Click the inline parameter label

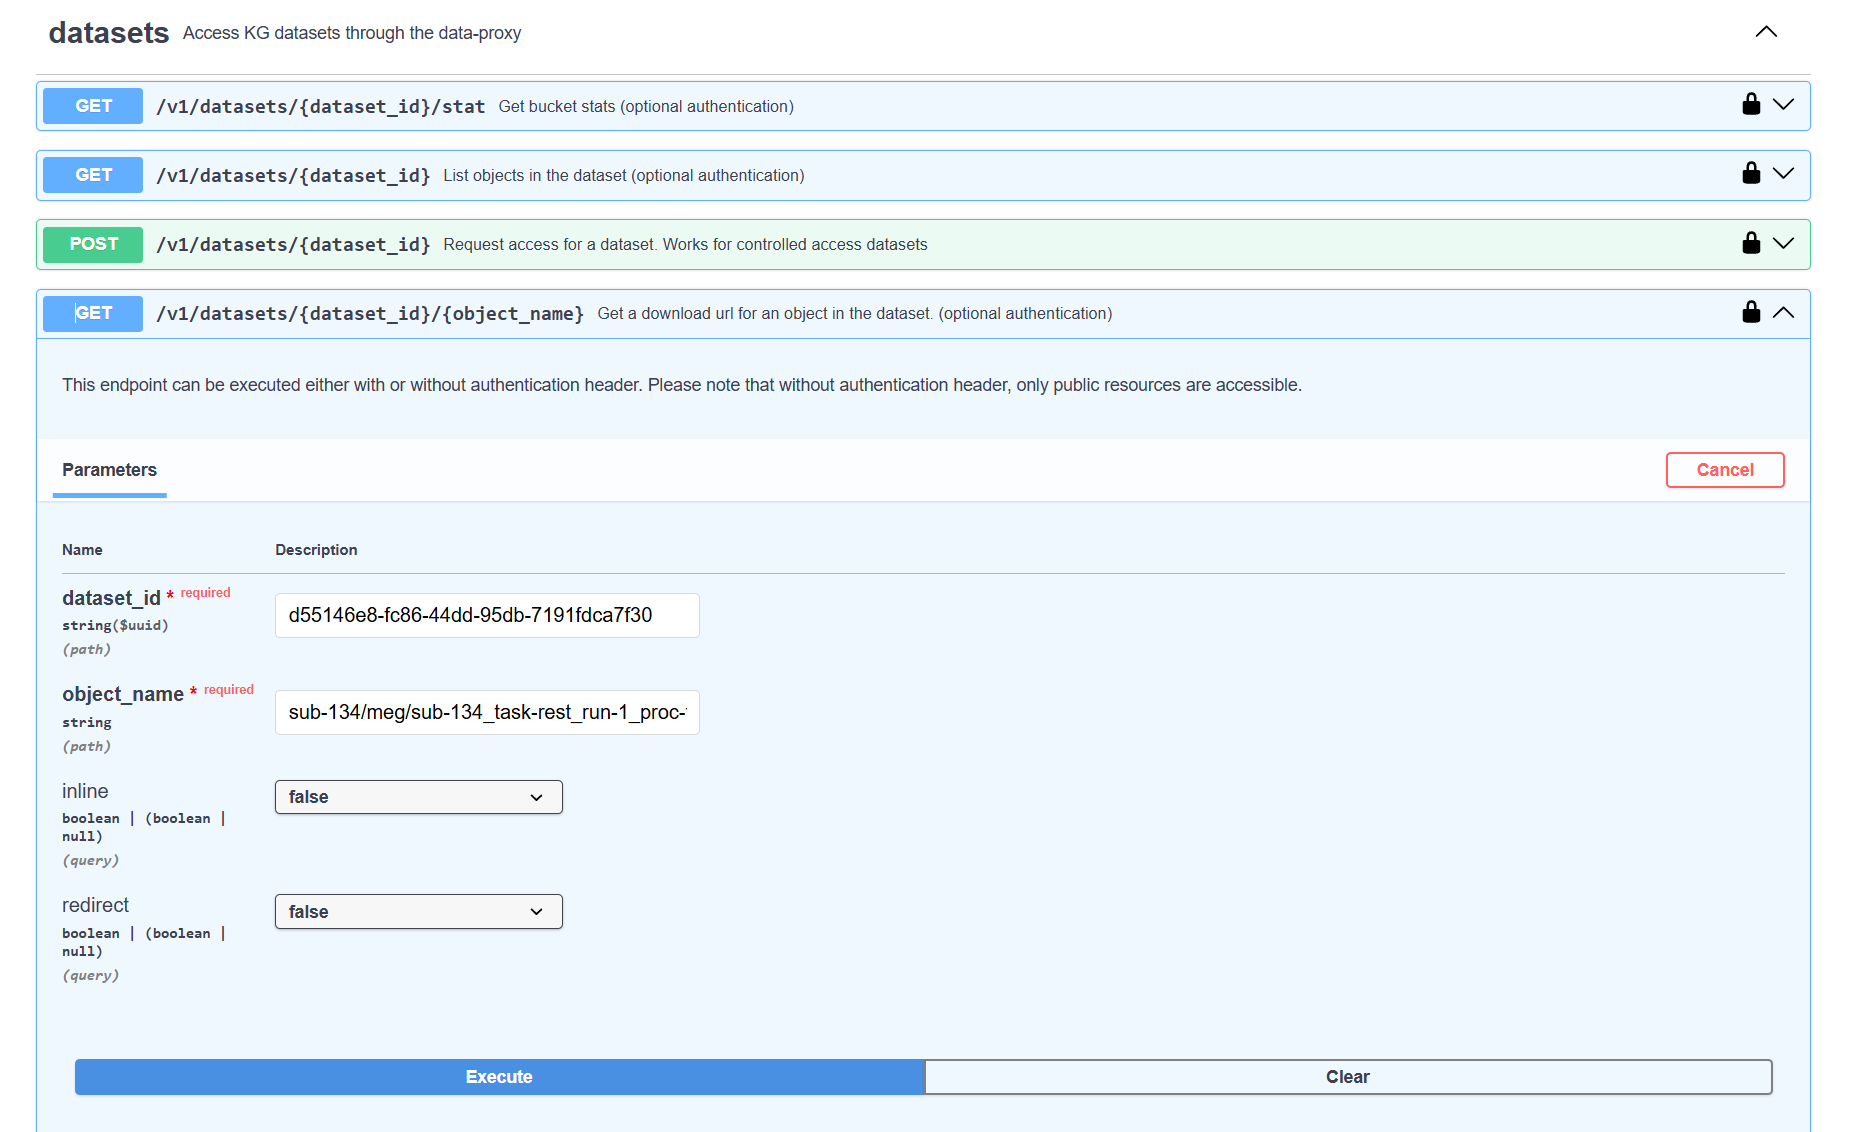click(85, 791)
